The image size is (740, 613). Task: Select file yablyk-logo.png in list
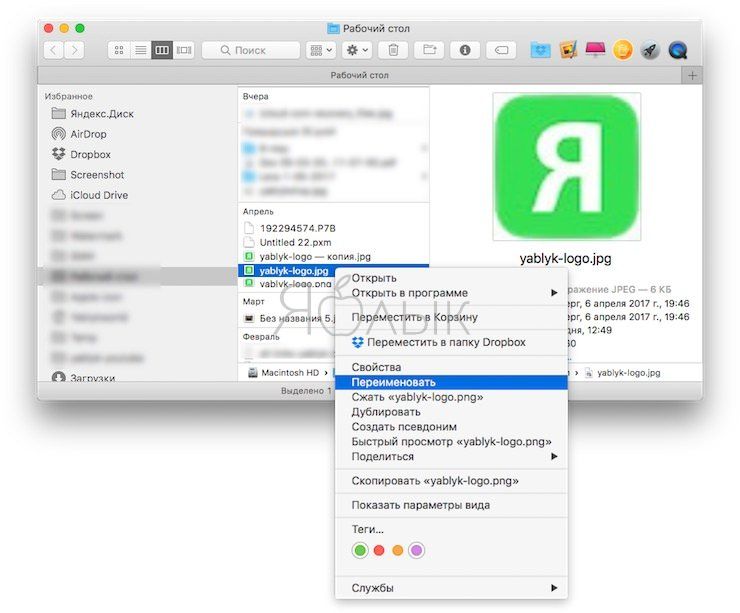click(x=287, y=284)
